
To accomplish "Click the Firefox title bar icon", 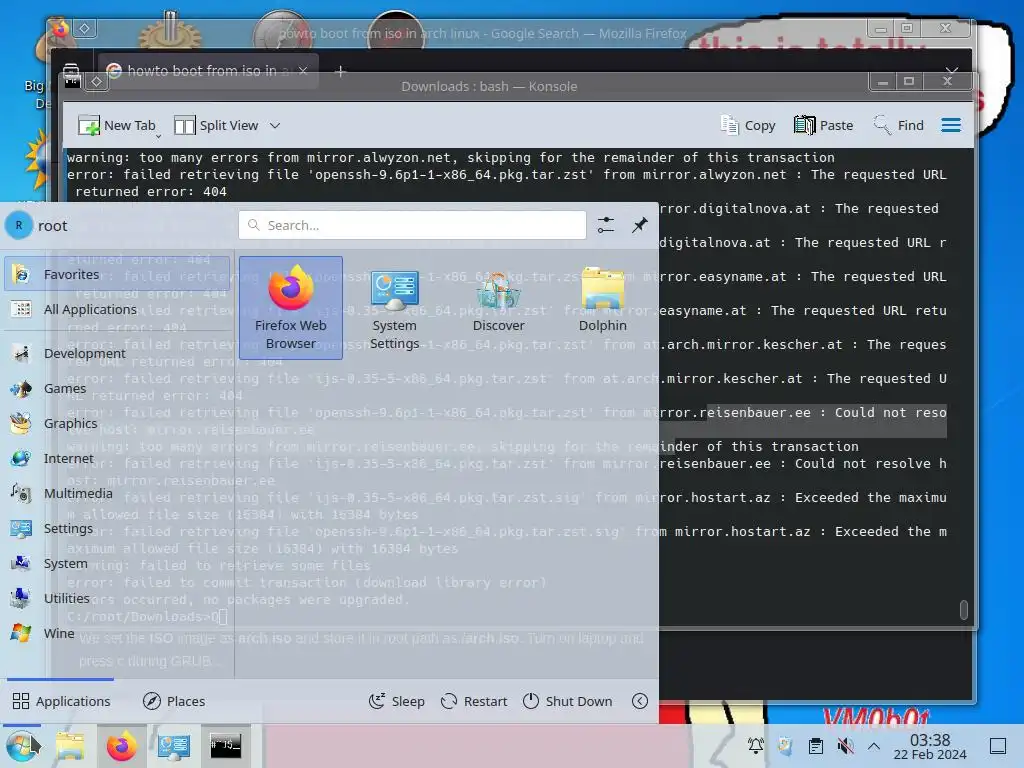I will [x=60, y=28].
